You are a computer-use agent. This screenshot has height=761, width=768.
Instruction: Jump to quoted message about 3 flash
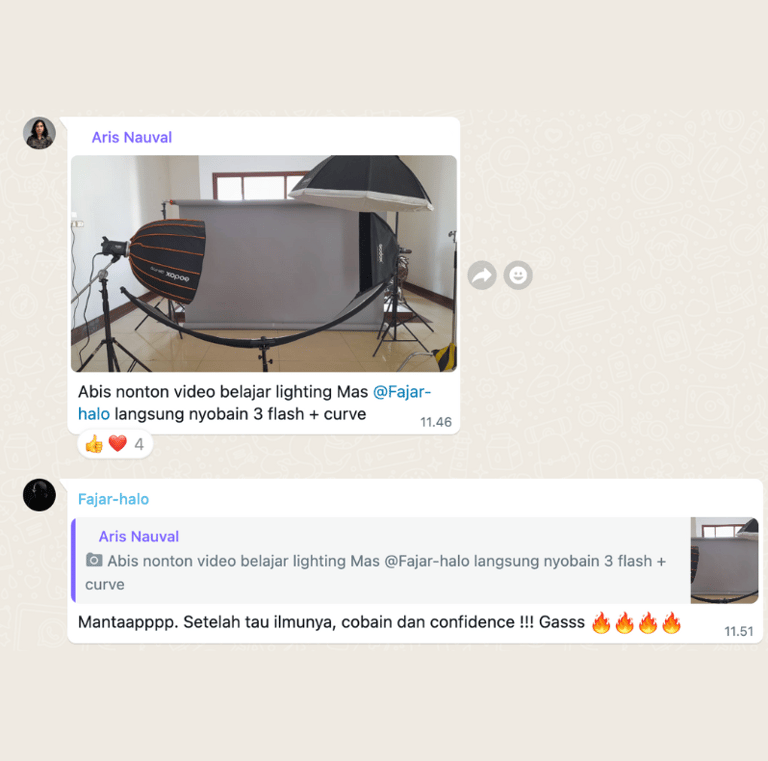(x=381, y=560)
